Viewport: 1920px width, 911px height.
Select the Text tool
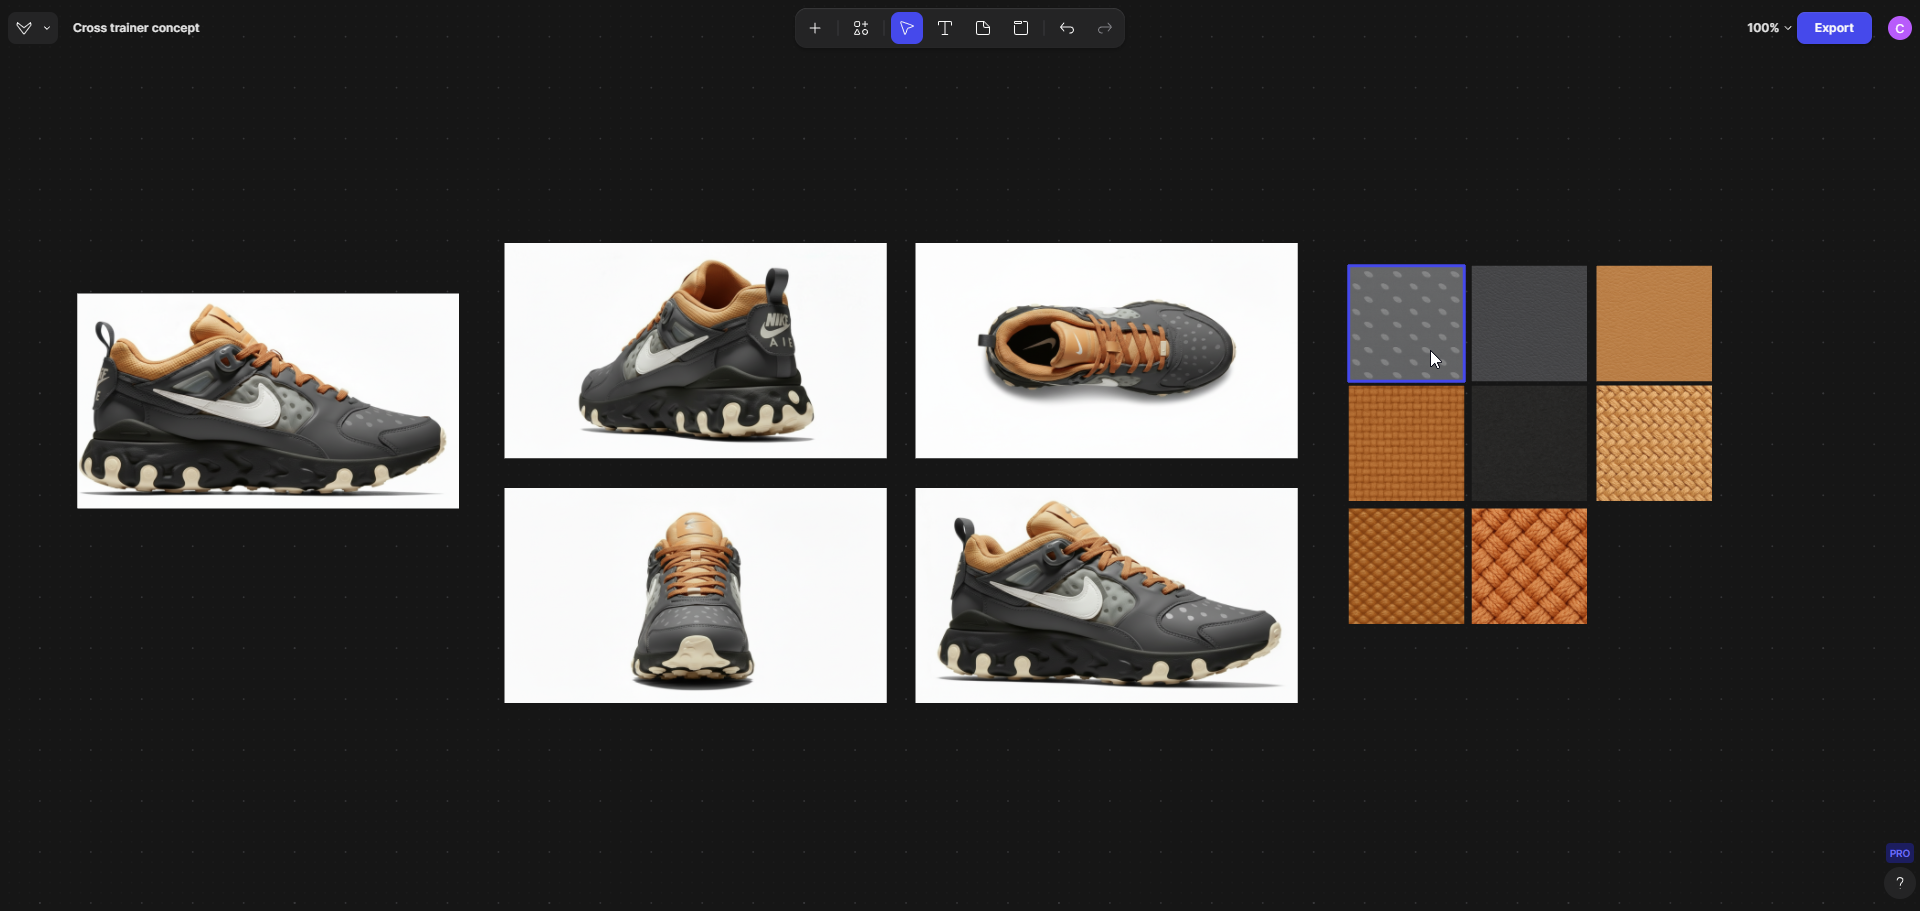click(944, 28)
